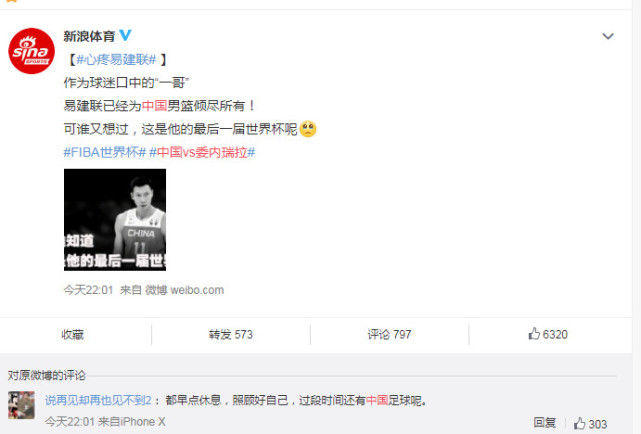Screen dimensions: 641x434
Task: Expand the post options chevron
Action: tap(608, 36)
